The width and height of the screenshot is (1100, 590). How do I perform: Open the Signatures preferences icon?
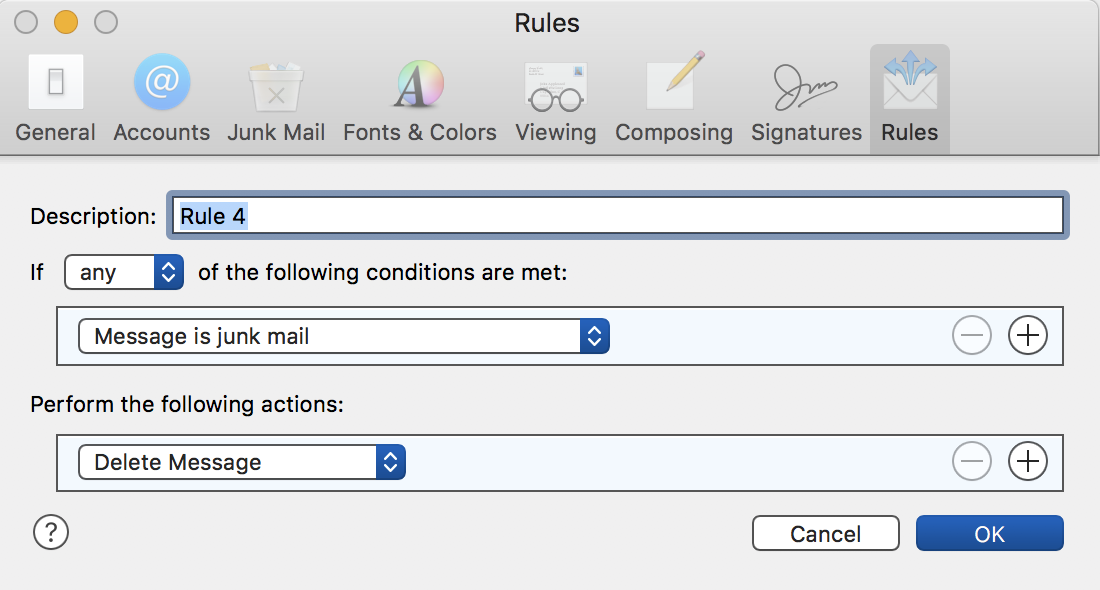tap(806, 83)
